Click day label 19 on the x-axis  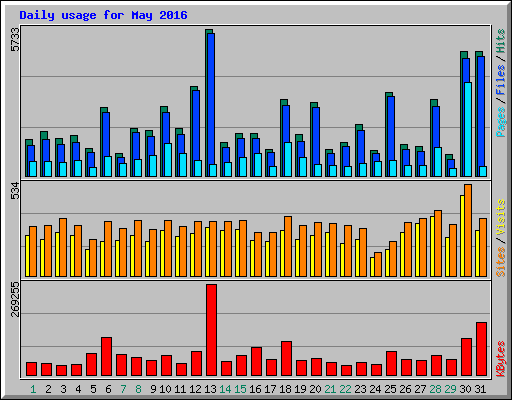point(300,389)
